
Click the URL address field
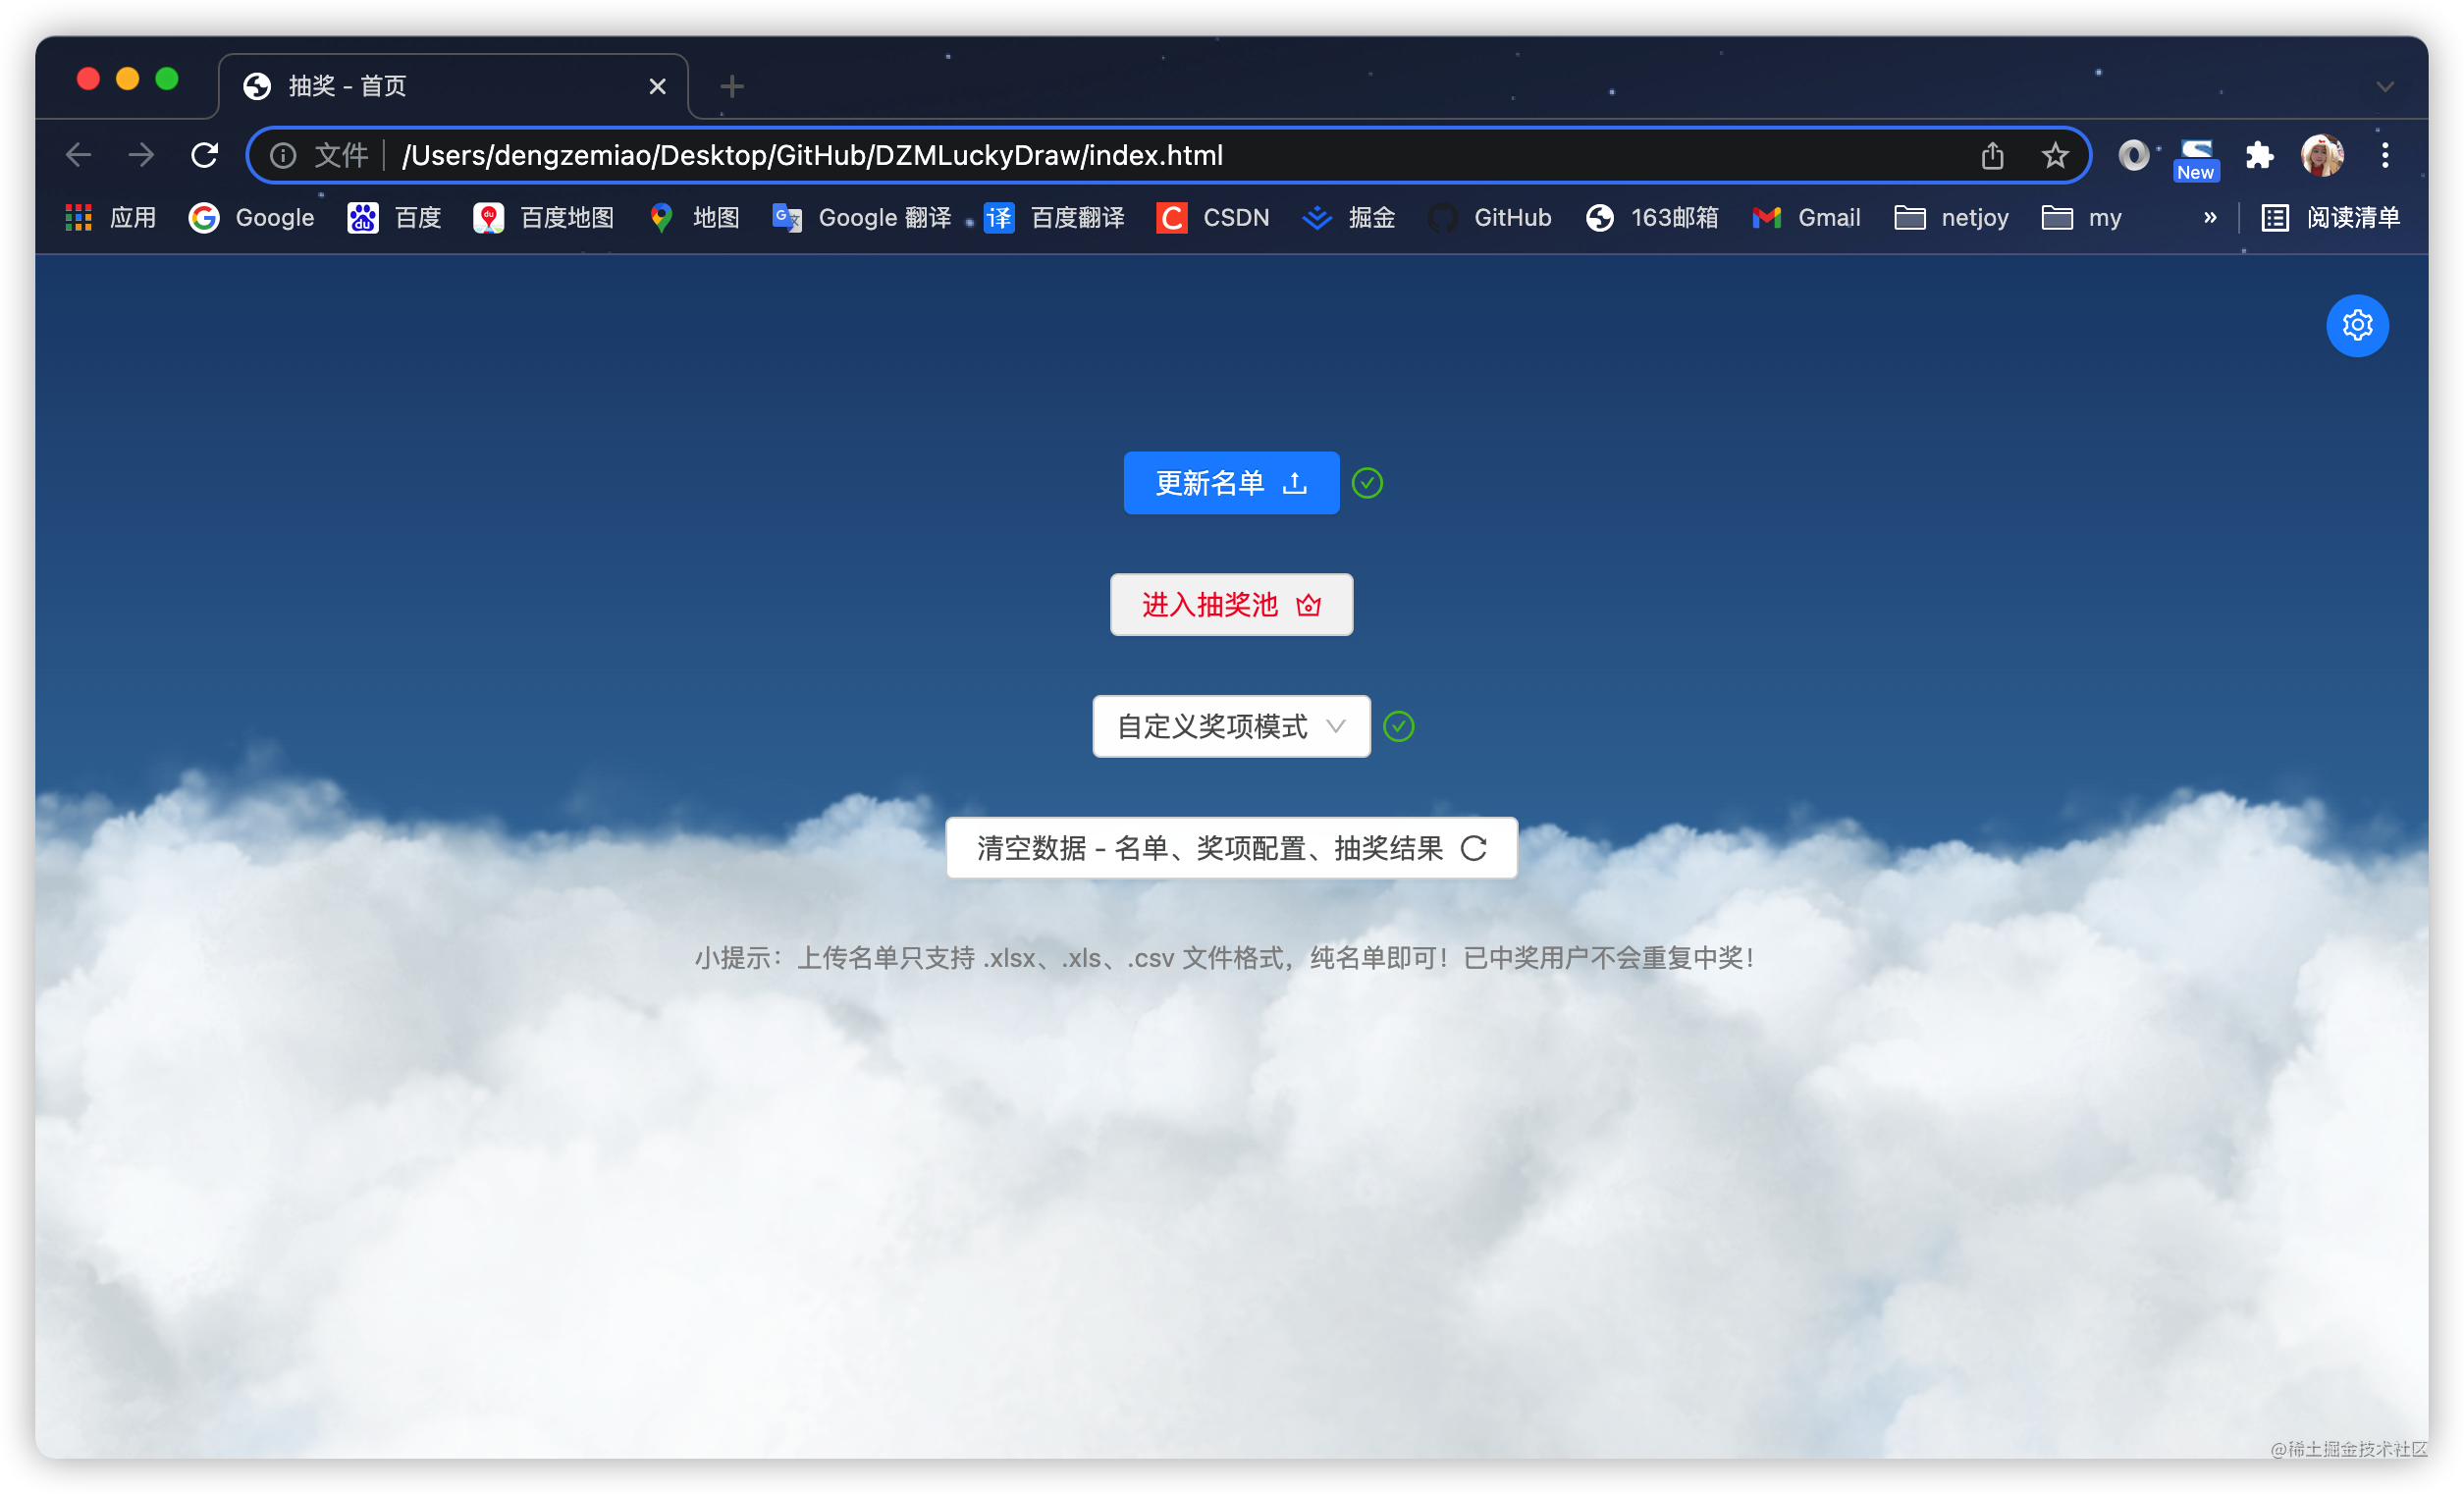click(x=1170, y=155)
